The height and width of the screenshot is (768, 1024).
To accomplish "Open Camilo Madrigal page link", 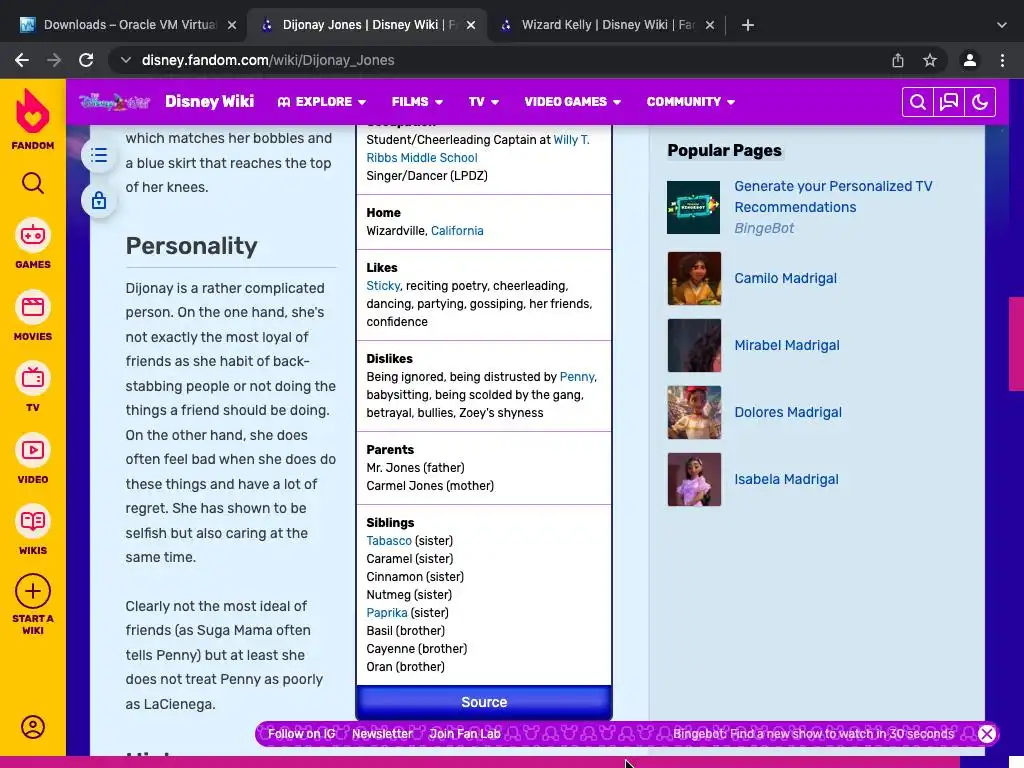I will click(786, 278).
